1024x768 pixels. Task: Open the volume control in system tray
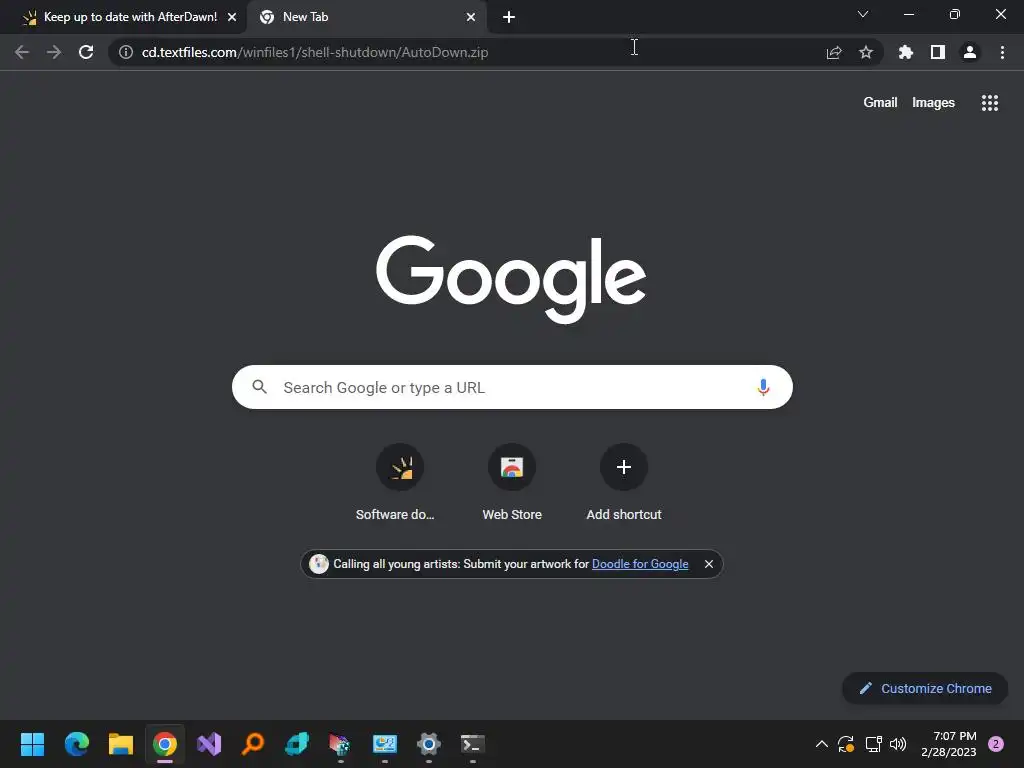click(x=898, y=744)
